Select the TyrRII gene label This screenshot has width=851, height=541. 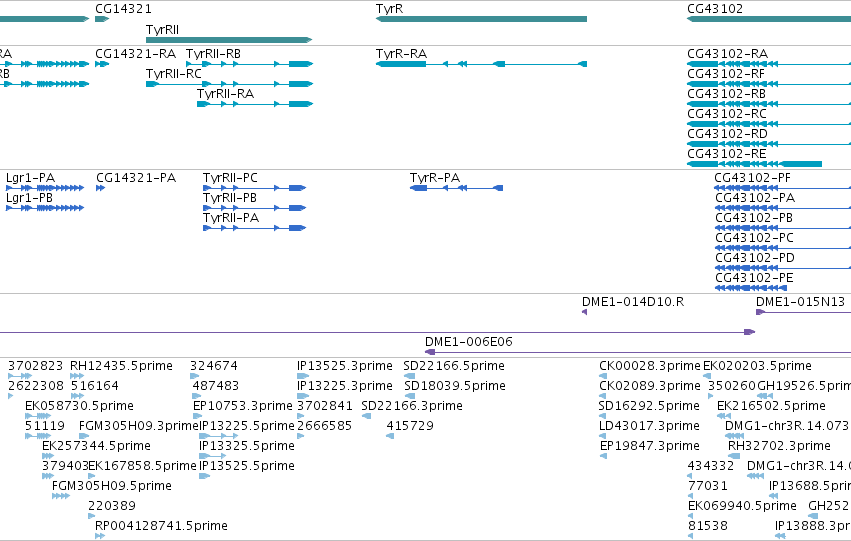coord(162,30)
